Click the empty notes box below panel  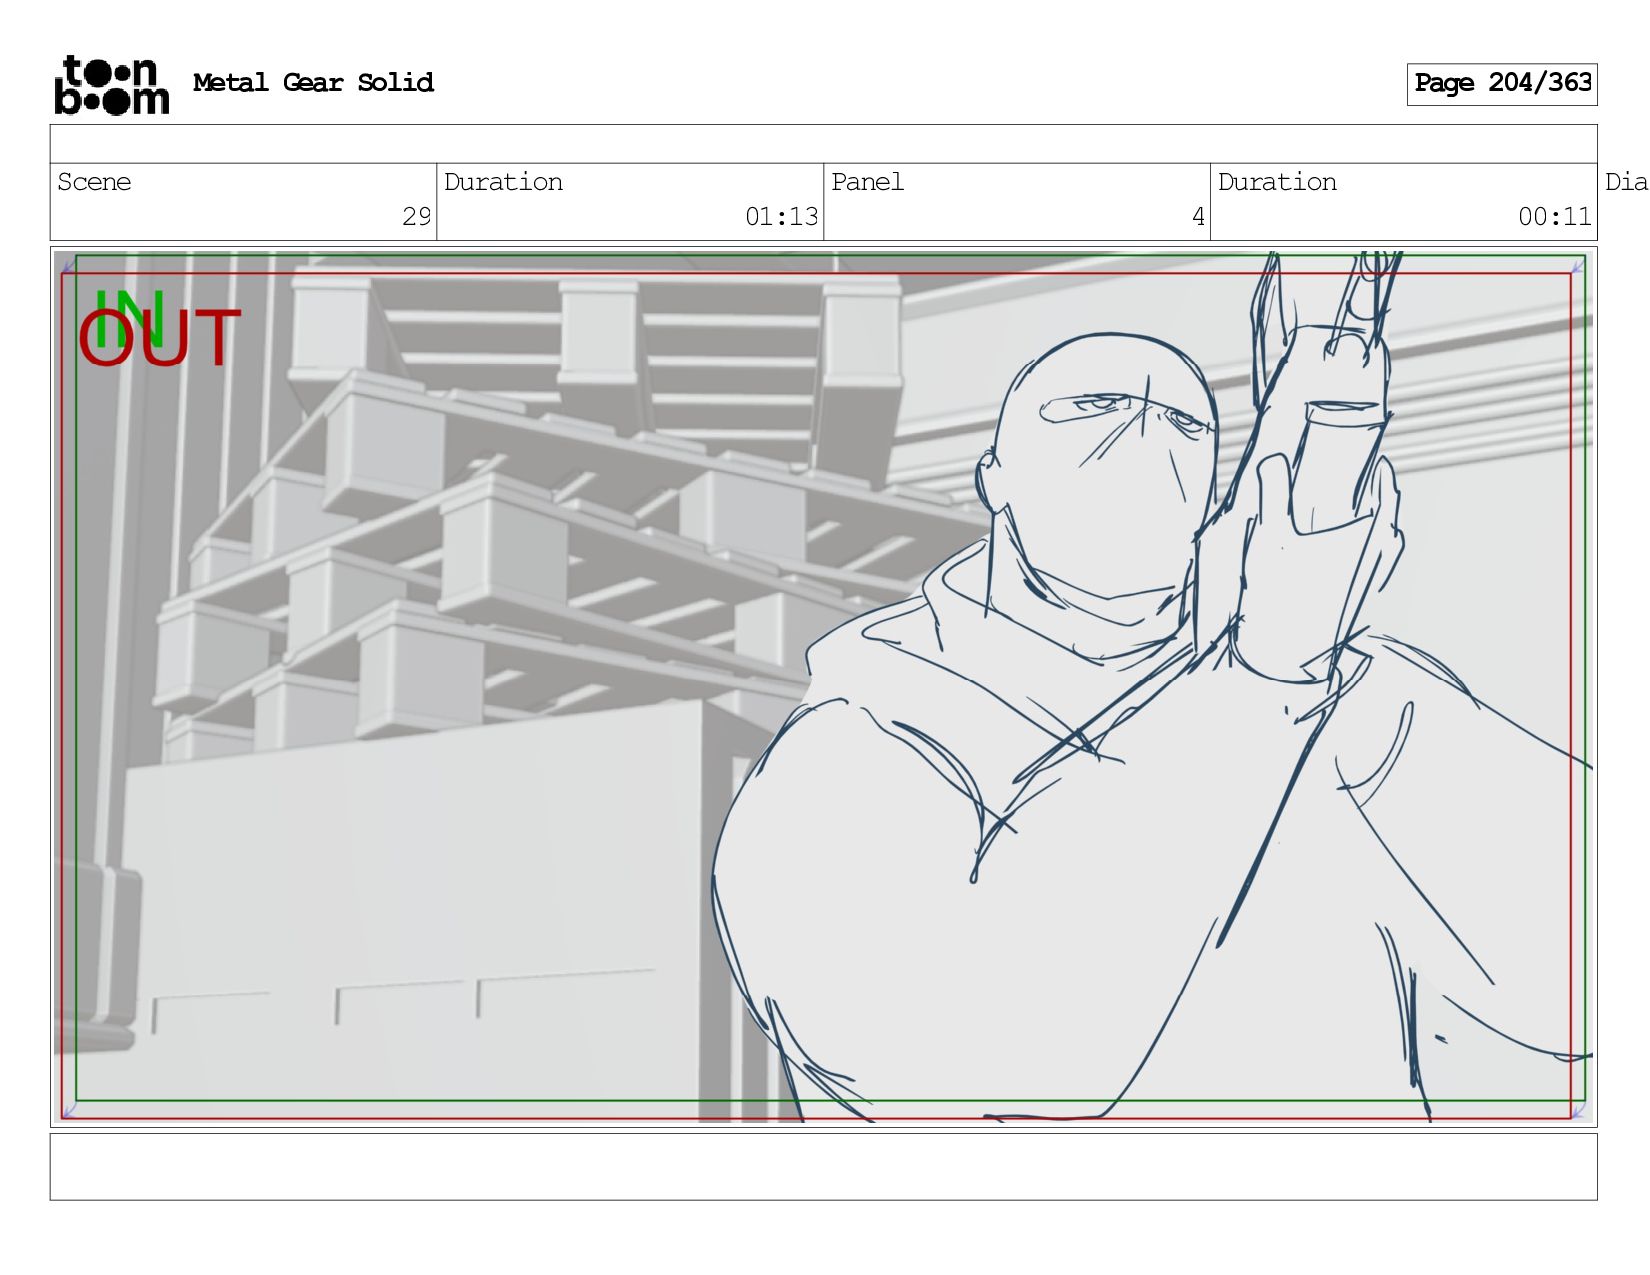823,1166
